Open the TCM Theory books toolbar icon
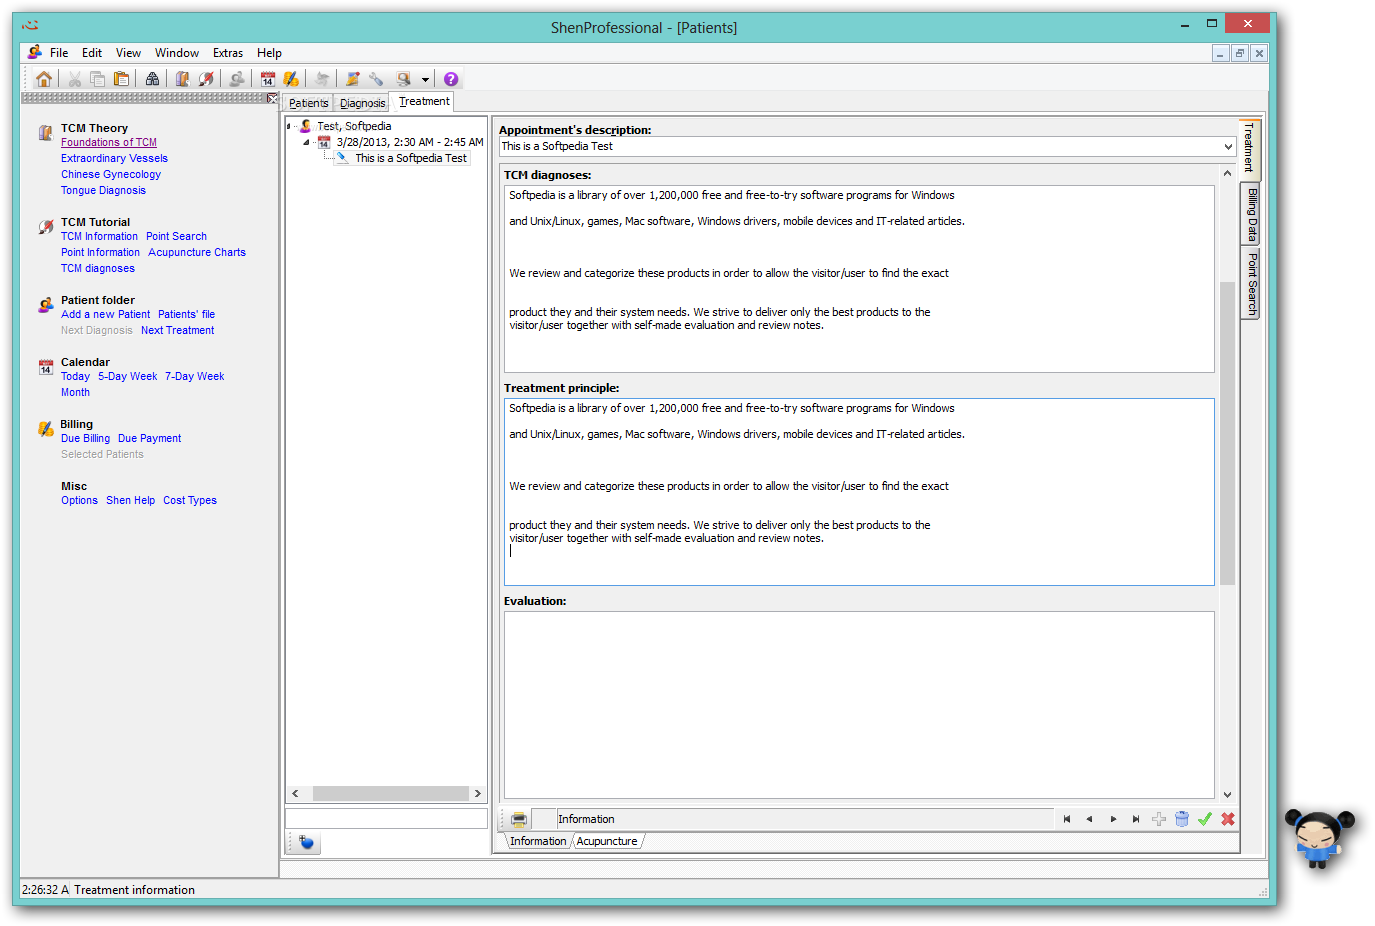1375x926 pixels. [182, 79]
